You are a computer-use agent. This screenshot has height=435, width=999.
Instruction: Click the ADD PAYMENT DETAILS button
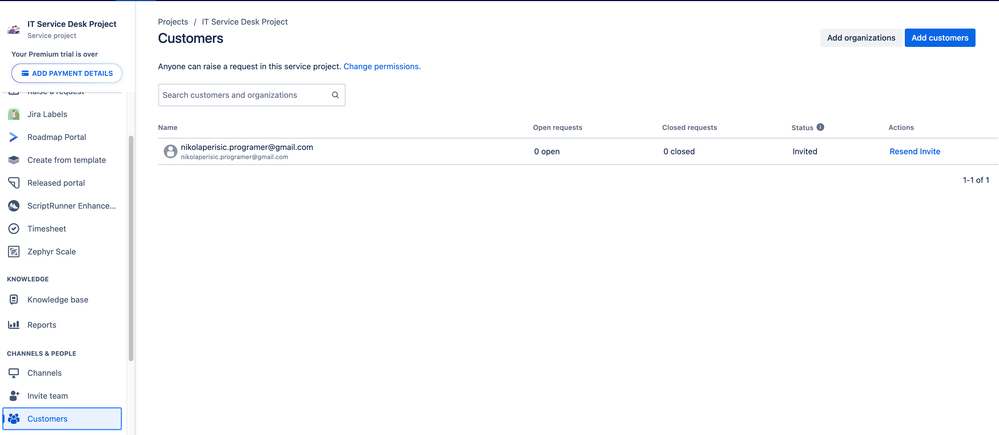pos(67,73)
